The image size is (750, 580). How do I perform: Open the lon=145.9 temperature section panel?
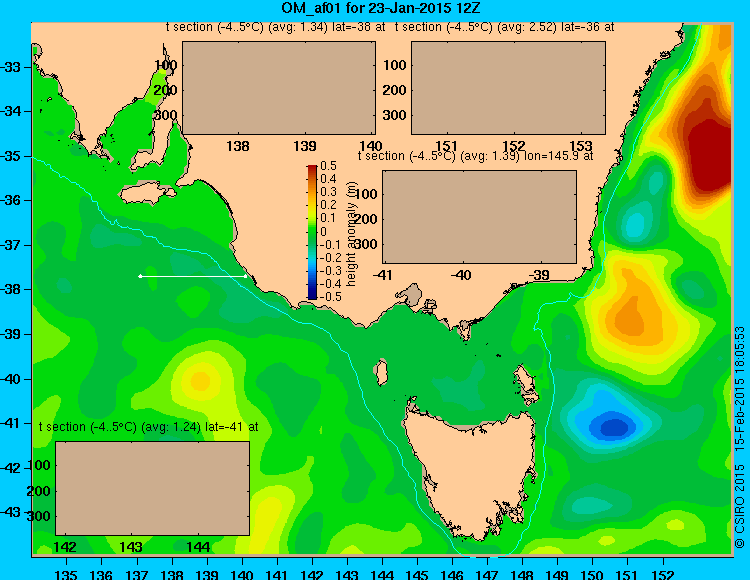pos(479,217)
